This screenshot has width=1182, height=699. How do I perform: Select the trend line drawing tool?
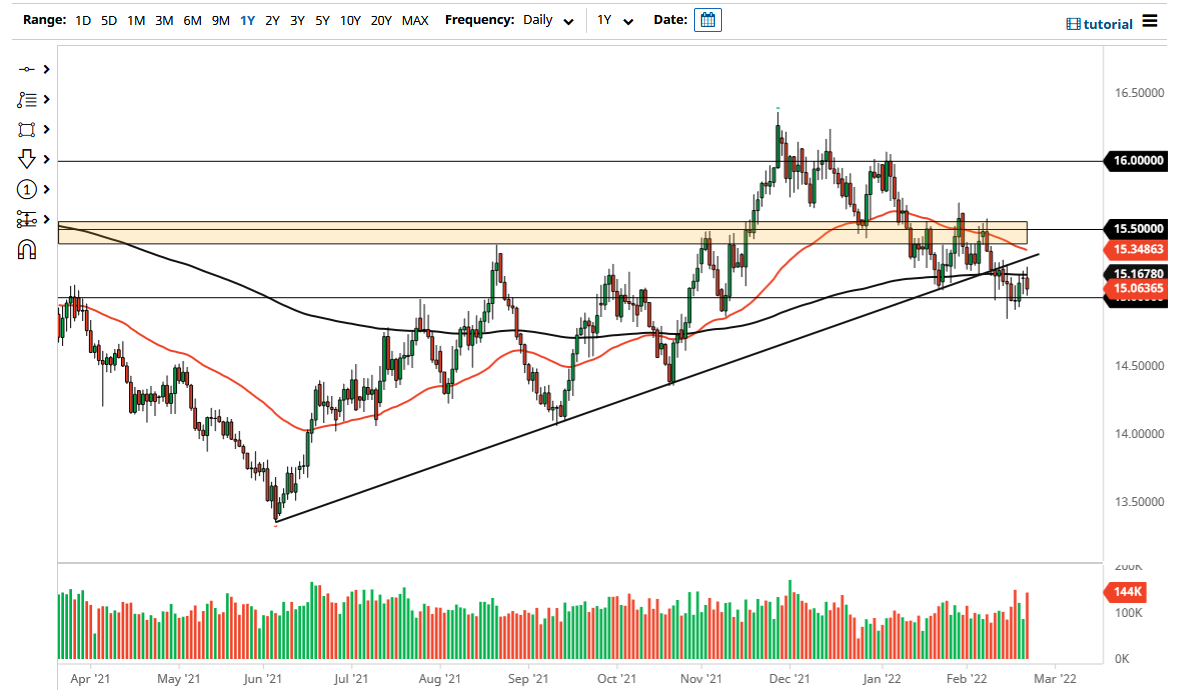(28, 68)
